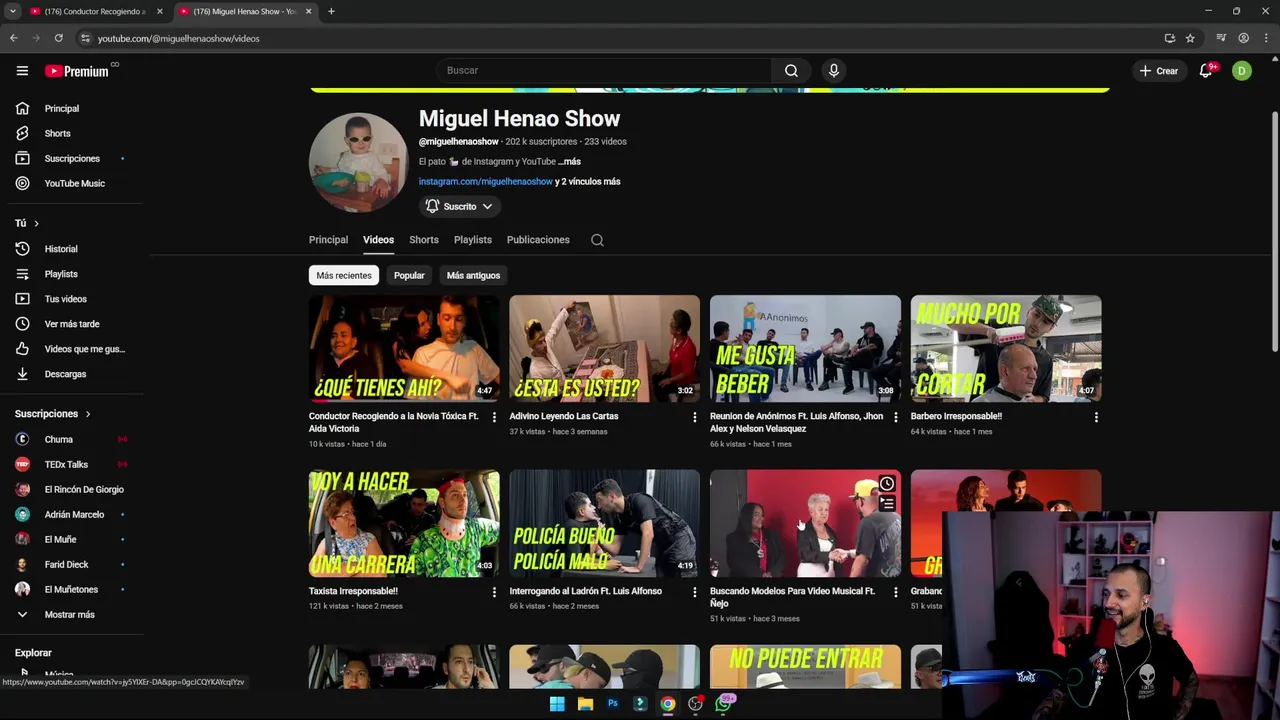Open options for Interrogando al Ladrón video
This screenshot has height=720, width=1280.
695,592
